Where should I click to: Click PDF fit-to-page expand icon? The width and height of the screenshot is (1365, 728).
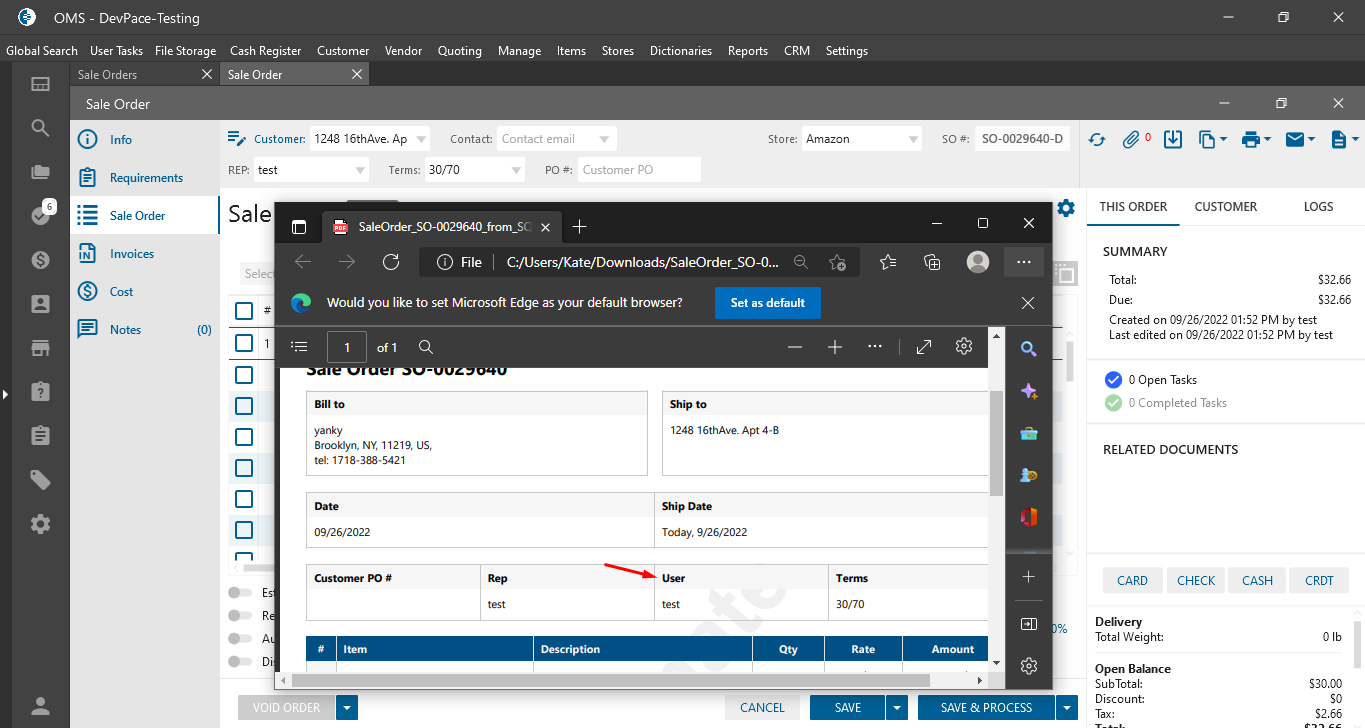[x=924, y=347]
